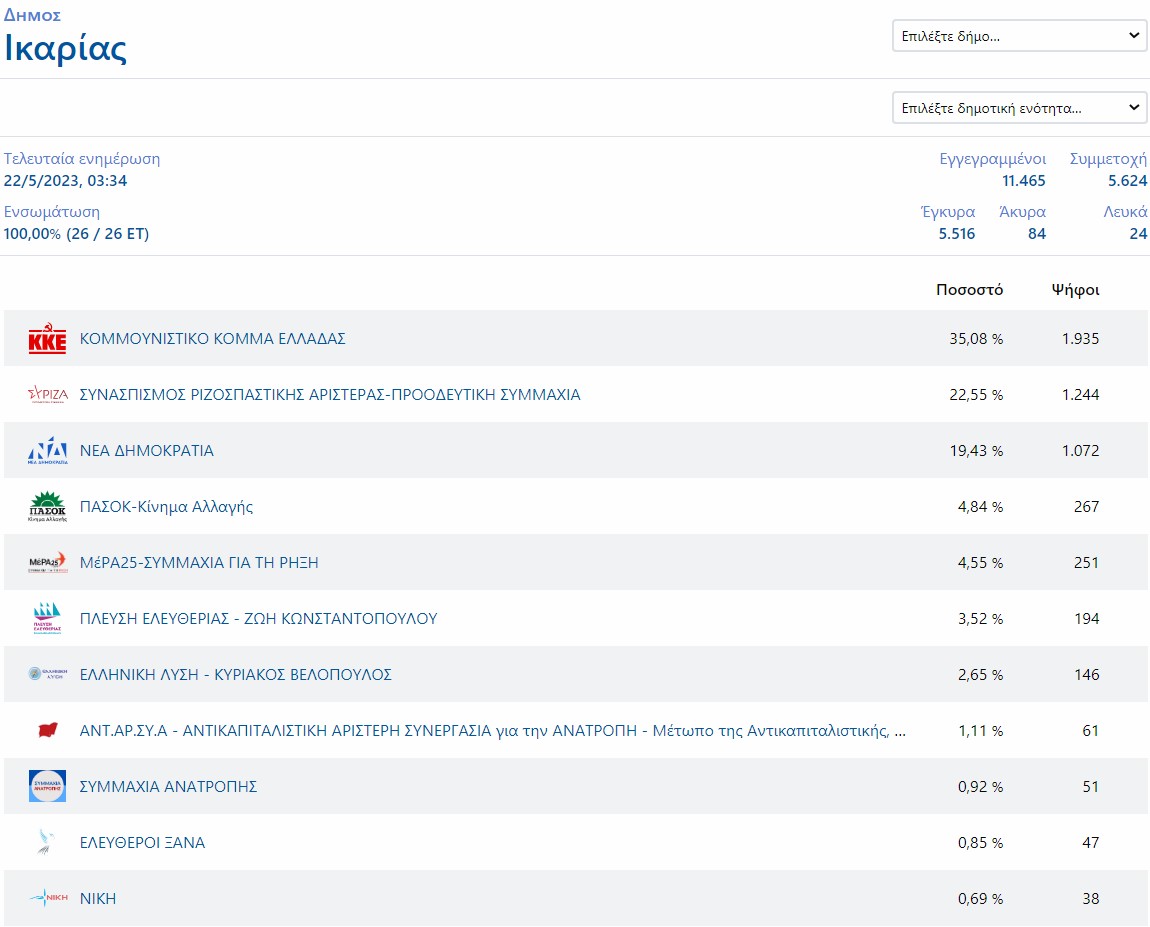Click MeRA25 vote count 251
The image size is (1150, 927).
[1086, 563]
